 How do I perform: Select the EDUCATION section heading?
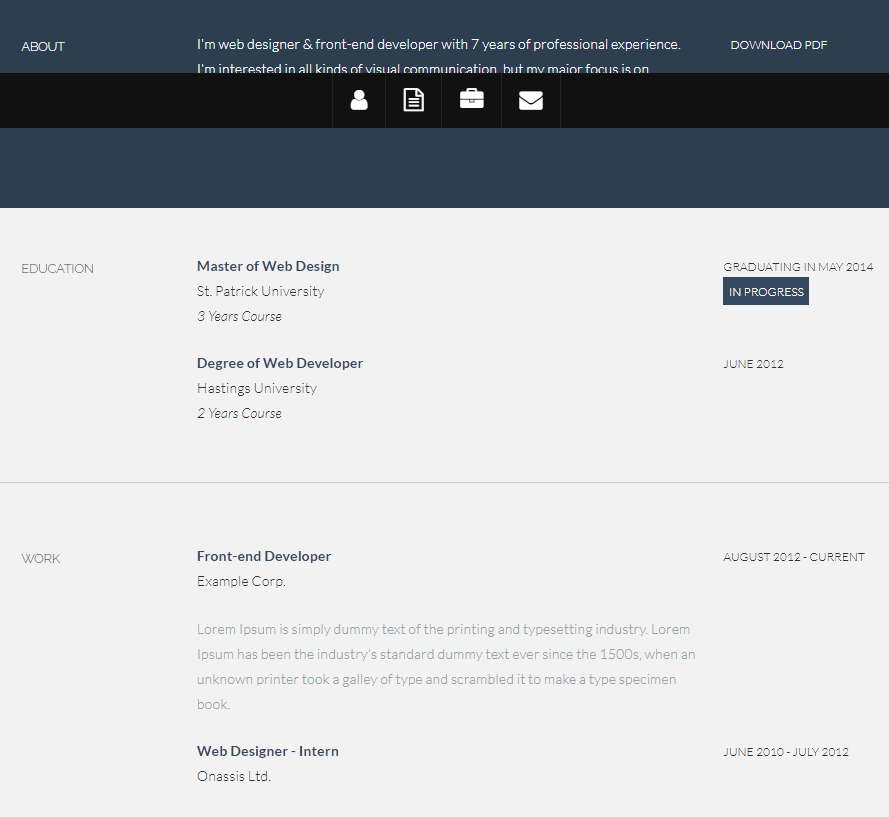pyautogui.click(x=57, y=268)
